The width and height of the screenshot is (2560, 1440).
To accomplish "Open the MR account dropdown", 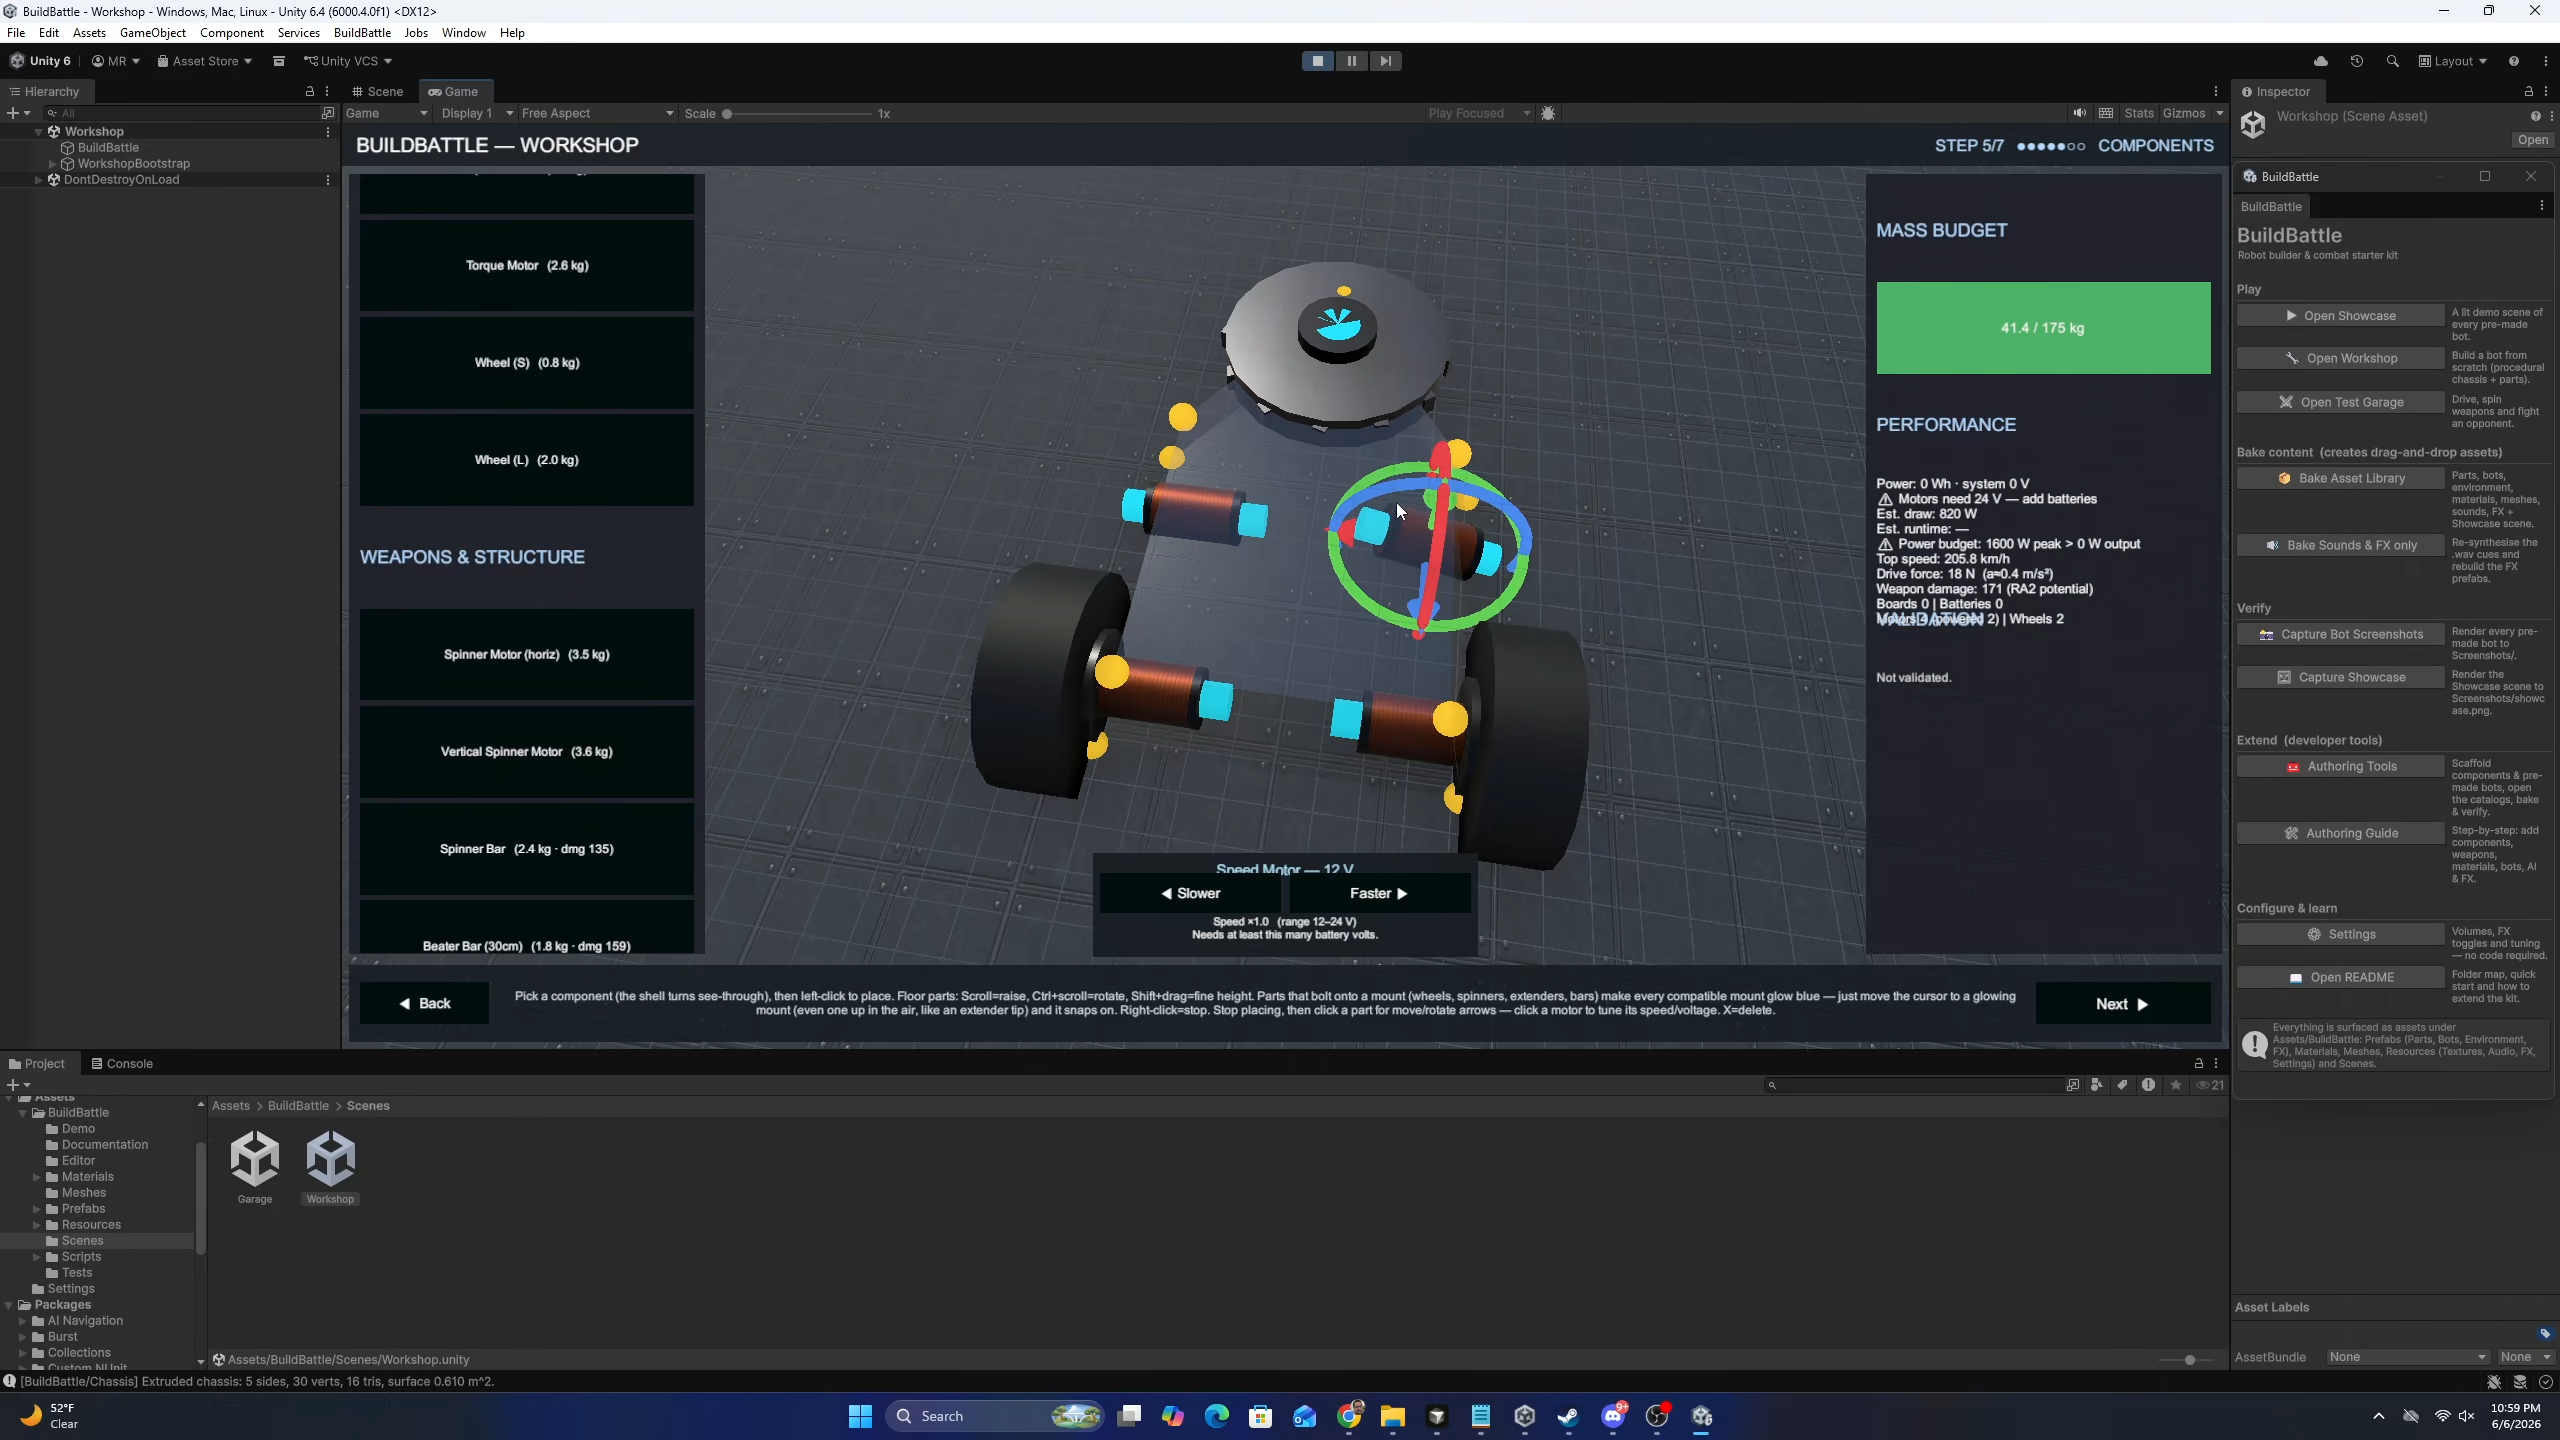I will click(116, 61).
